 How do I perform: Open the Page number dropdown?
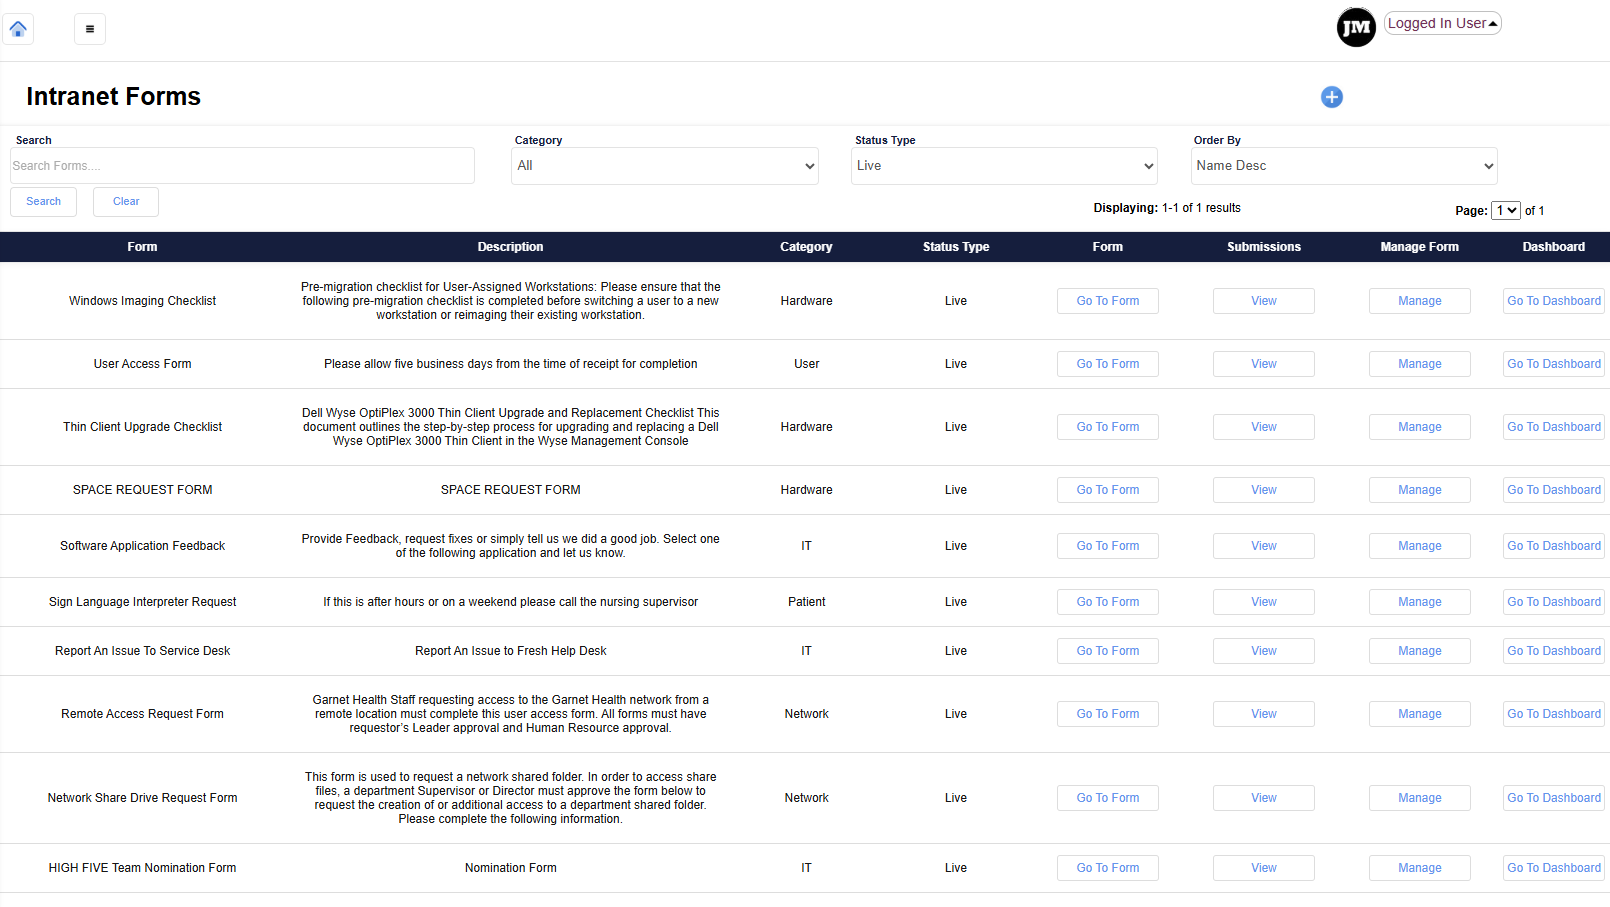pos(1506,210)
